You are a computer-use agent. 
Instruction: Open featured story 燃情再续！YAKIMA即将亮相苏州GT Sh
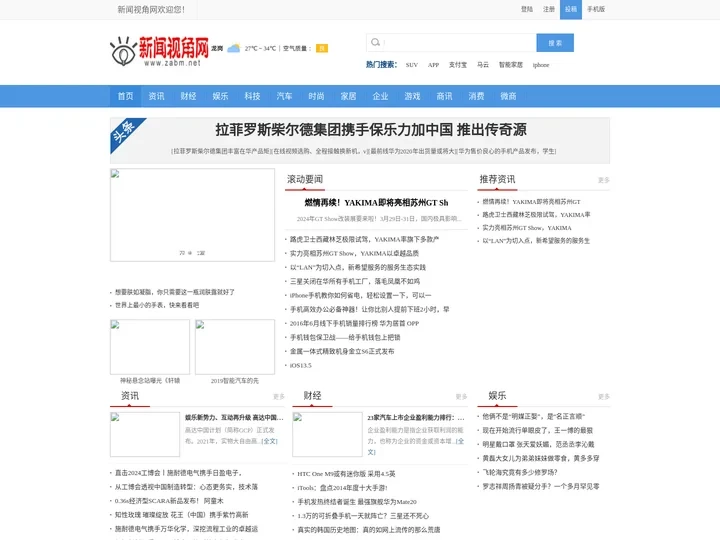[x=376, y=202]
